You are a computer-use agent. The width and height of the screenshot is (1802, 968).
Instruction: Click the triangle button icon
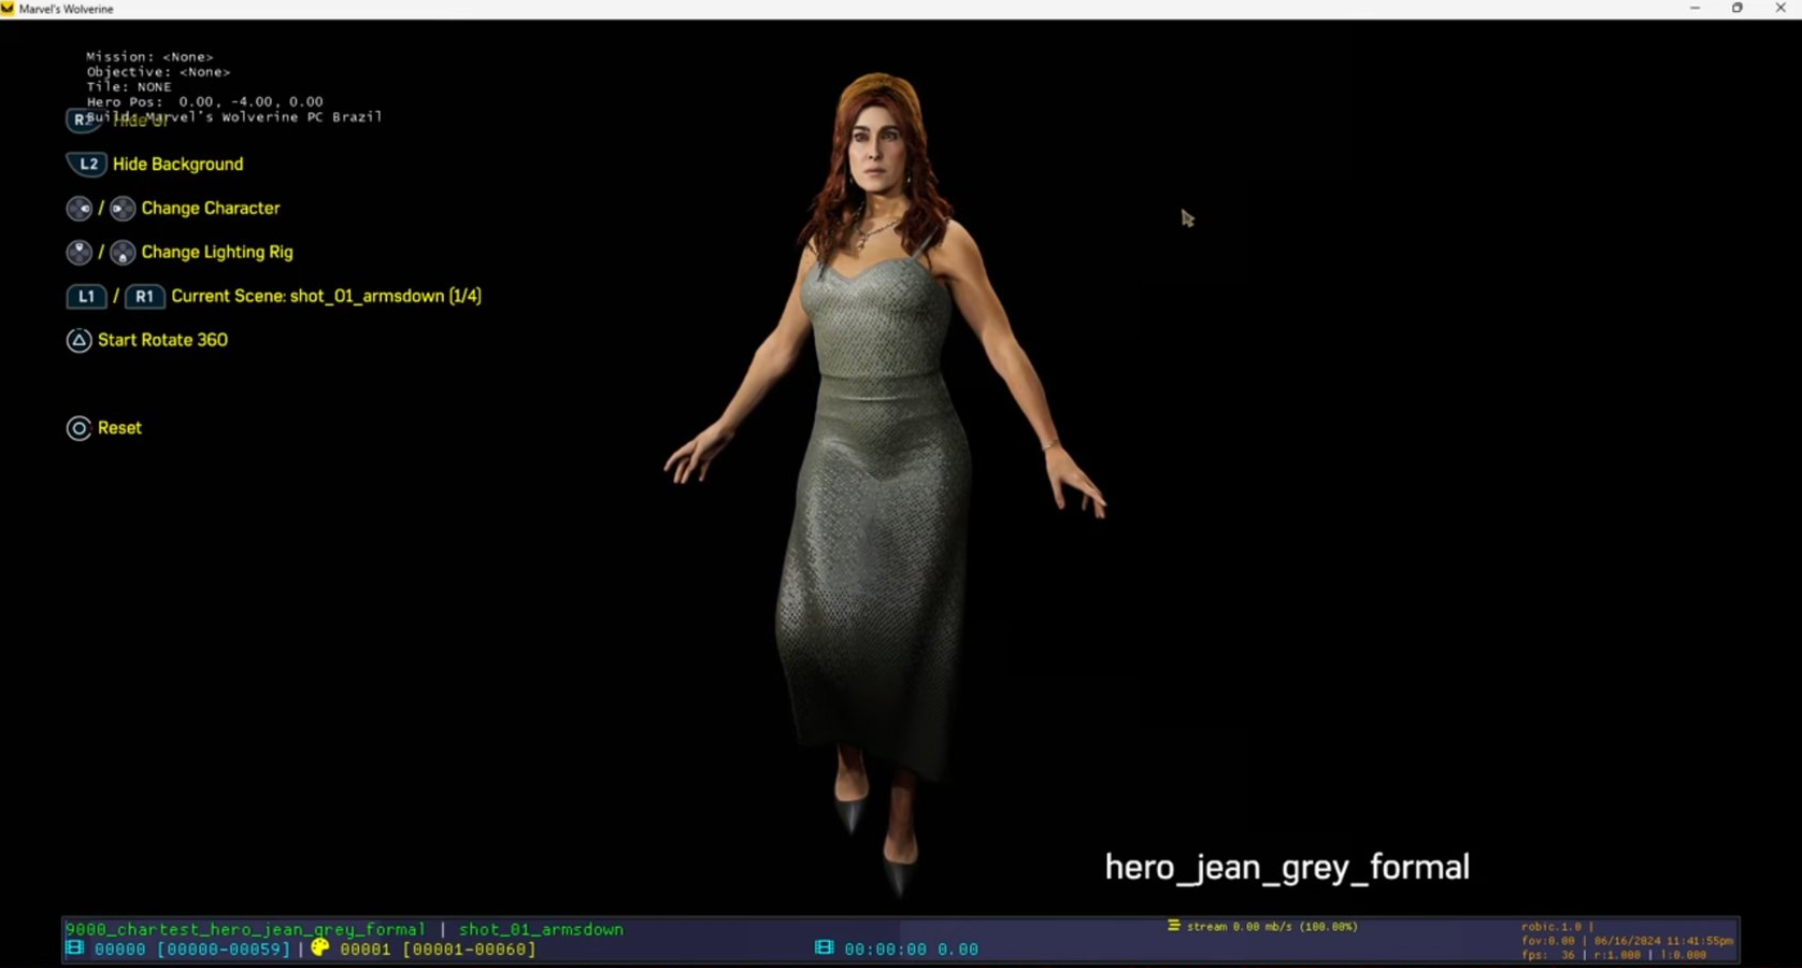pyautogui.click(x=79, y=340)
